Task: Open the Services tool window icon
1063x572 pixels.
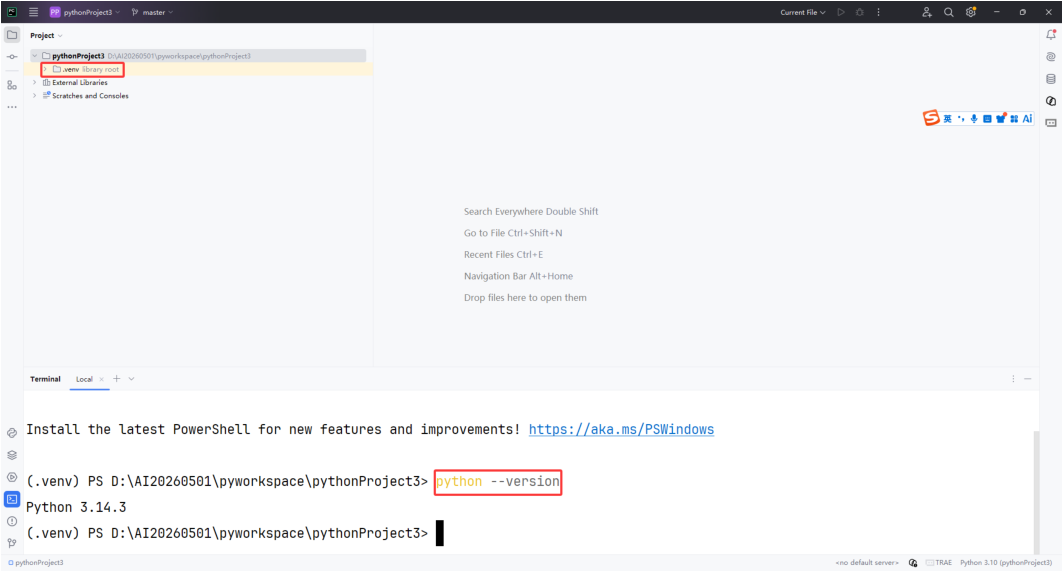Action: pyautogui.click(x=12, y=477)
